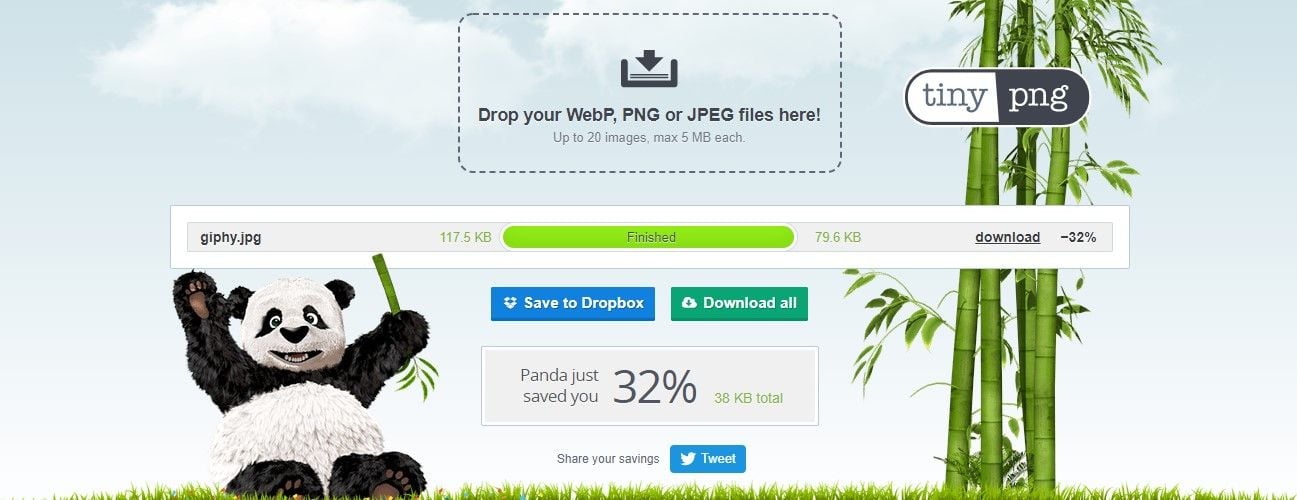1297x500 pixels.
Task: Open the download link for giphy.jpg
Action: [x=1007, y=238]
